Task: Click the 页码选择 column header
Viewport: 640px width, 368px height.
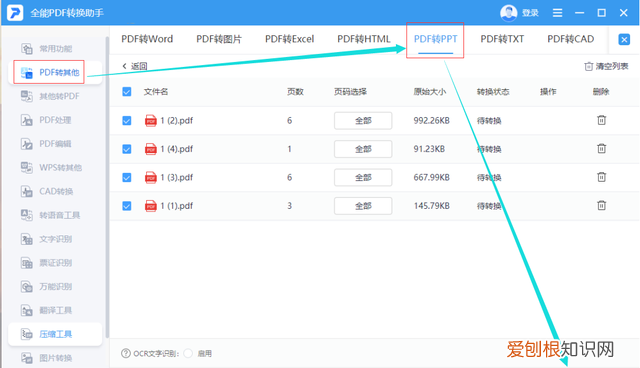Action: pyautogui.click(x=350, y=91)
